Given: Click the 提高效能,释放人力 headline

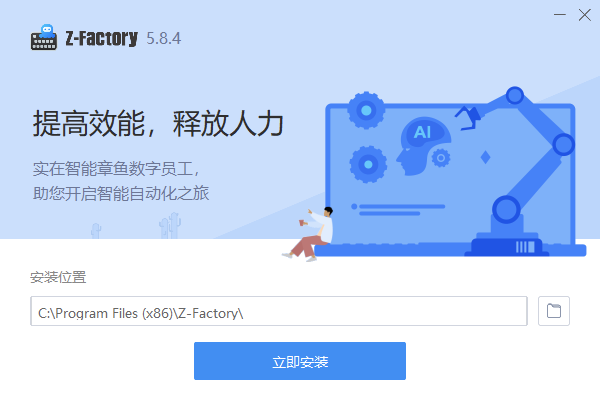Looking at the screenshot, I should coord(158,123).
